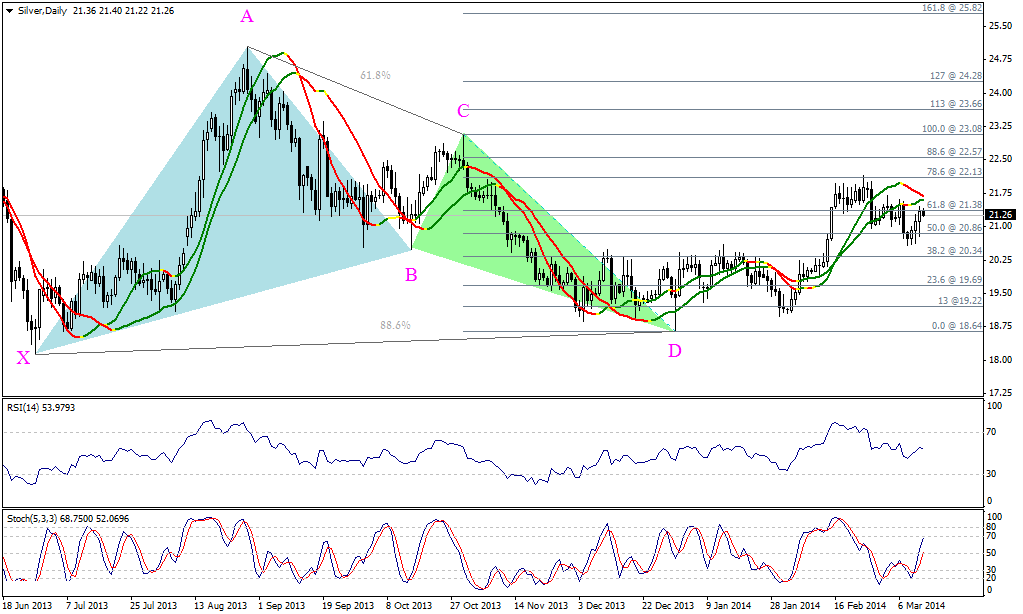The image size is (1023, 614).
Task: Click the Stoch(5,3,3) indicator label
Action: (x=68, y=519)
